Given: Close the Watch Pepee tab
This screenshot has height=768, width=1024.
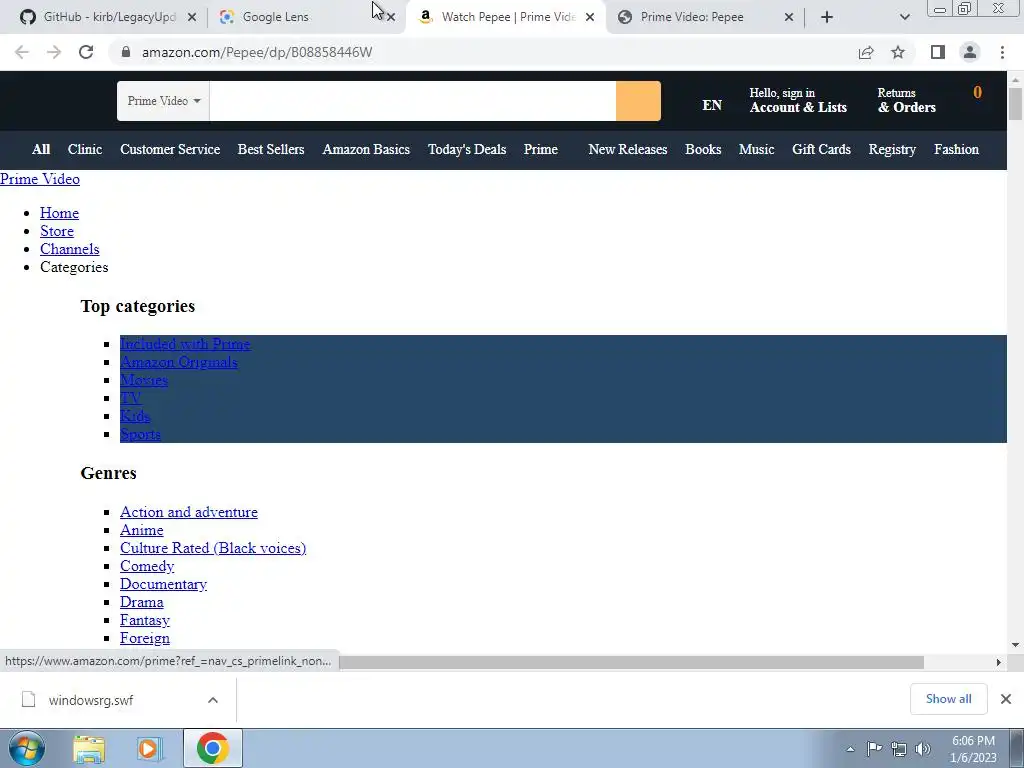Looking at the screenshot, I should pyautogui.click(x=590, y=17).
